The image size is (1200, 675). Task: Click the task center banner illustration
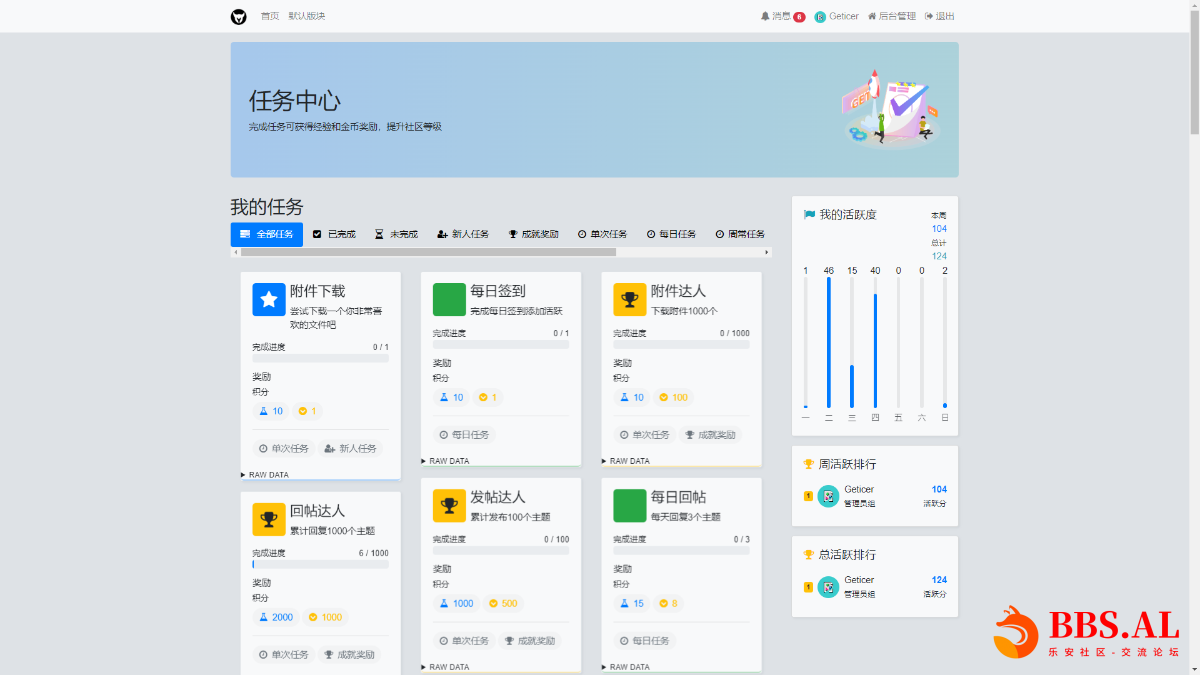tap(890, 108)
